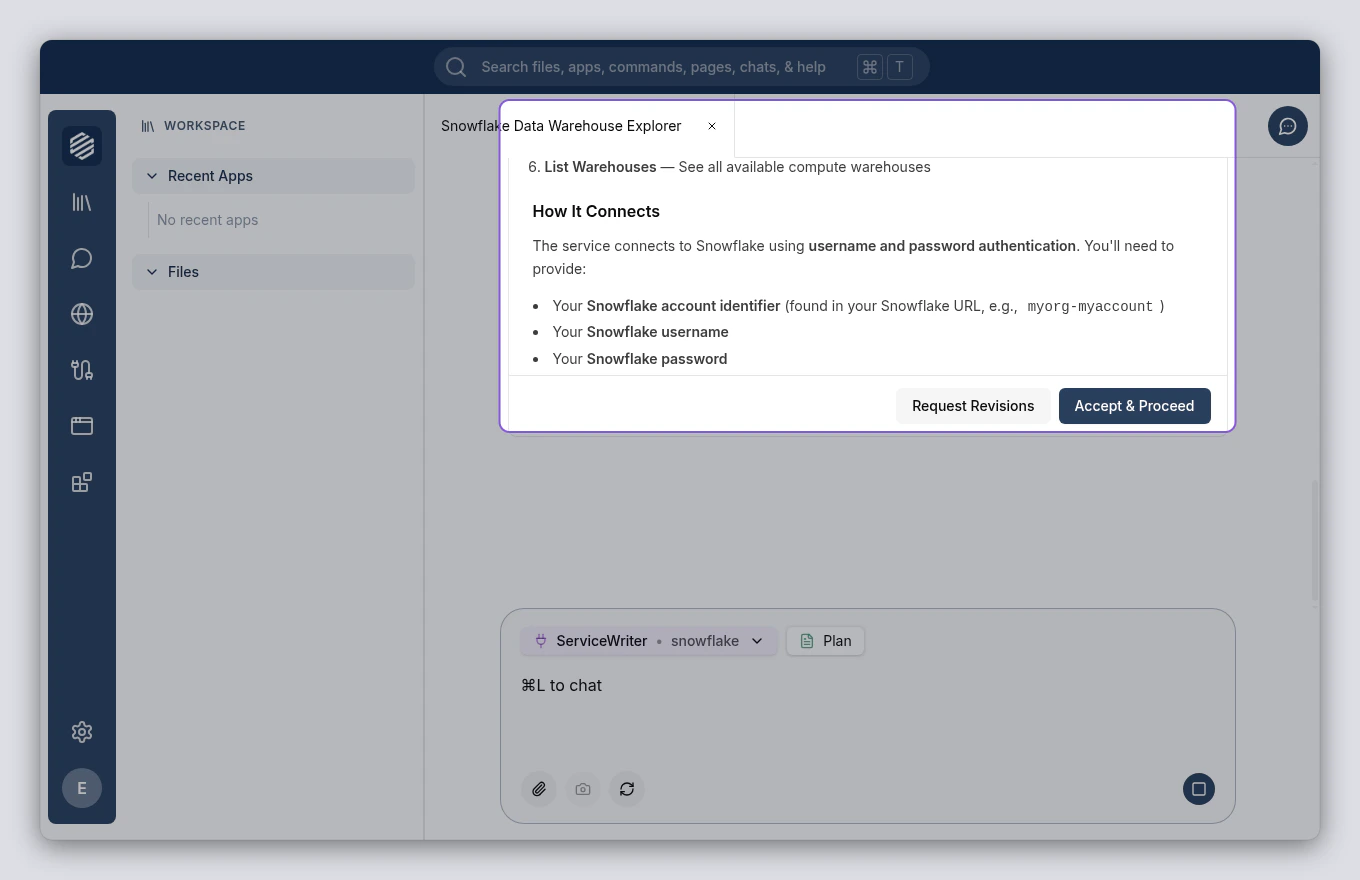This screenshot has height=880, width=1360.
Task: Click Accept & Proceed
Action: click(1135, 406)
